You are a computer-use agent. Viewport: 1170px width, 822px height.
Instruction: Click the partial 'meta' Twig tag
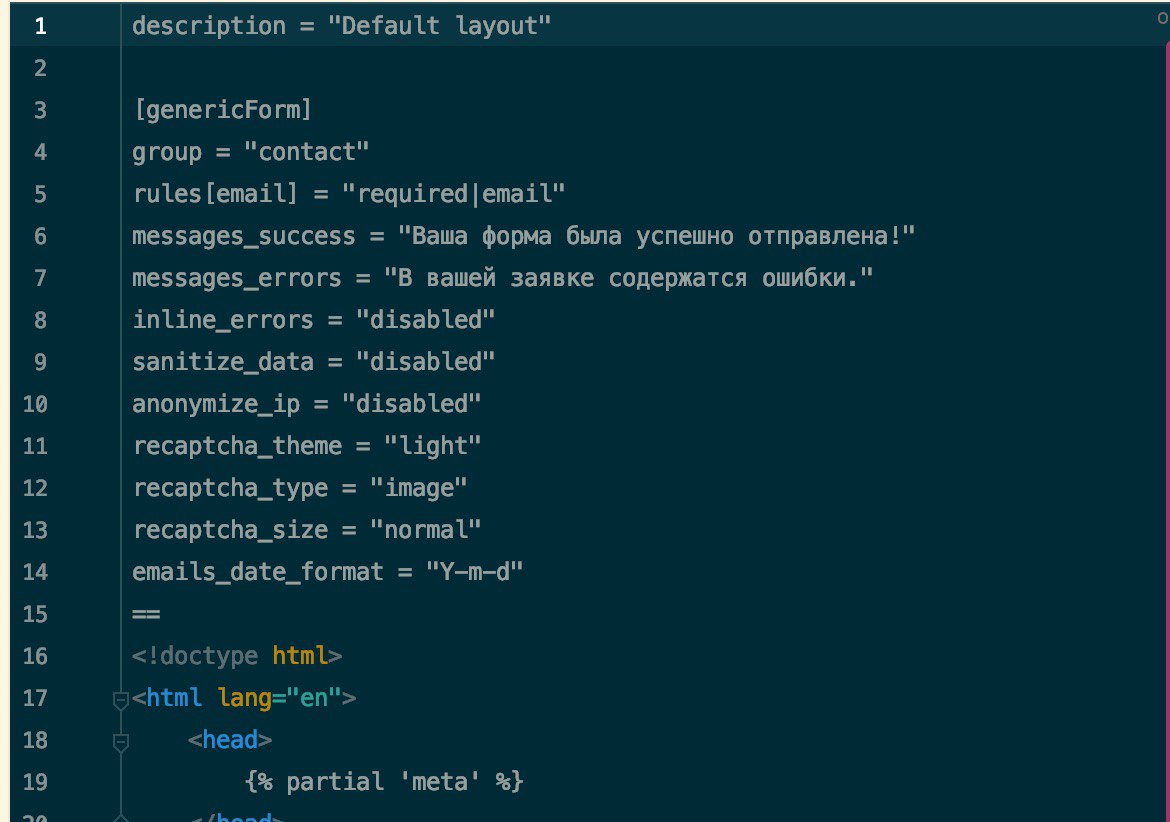(x=384, y=782)
